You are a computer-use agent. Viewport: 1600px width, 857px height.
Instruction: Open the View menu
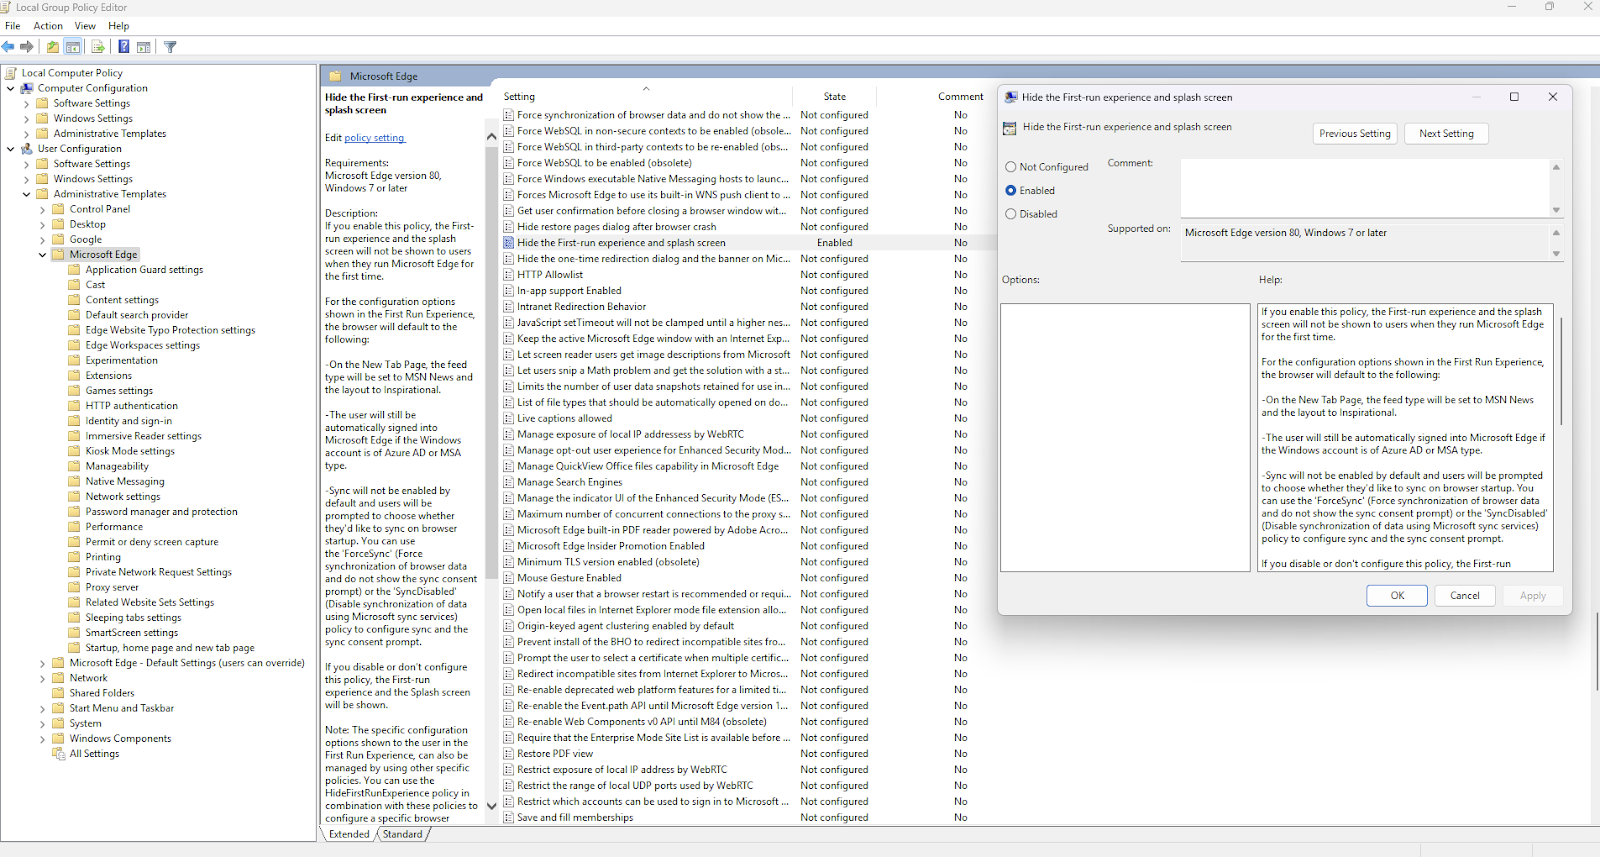85,26
